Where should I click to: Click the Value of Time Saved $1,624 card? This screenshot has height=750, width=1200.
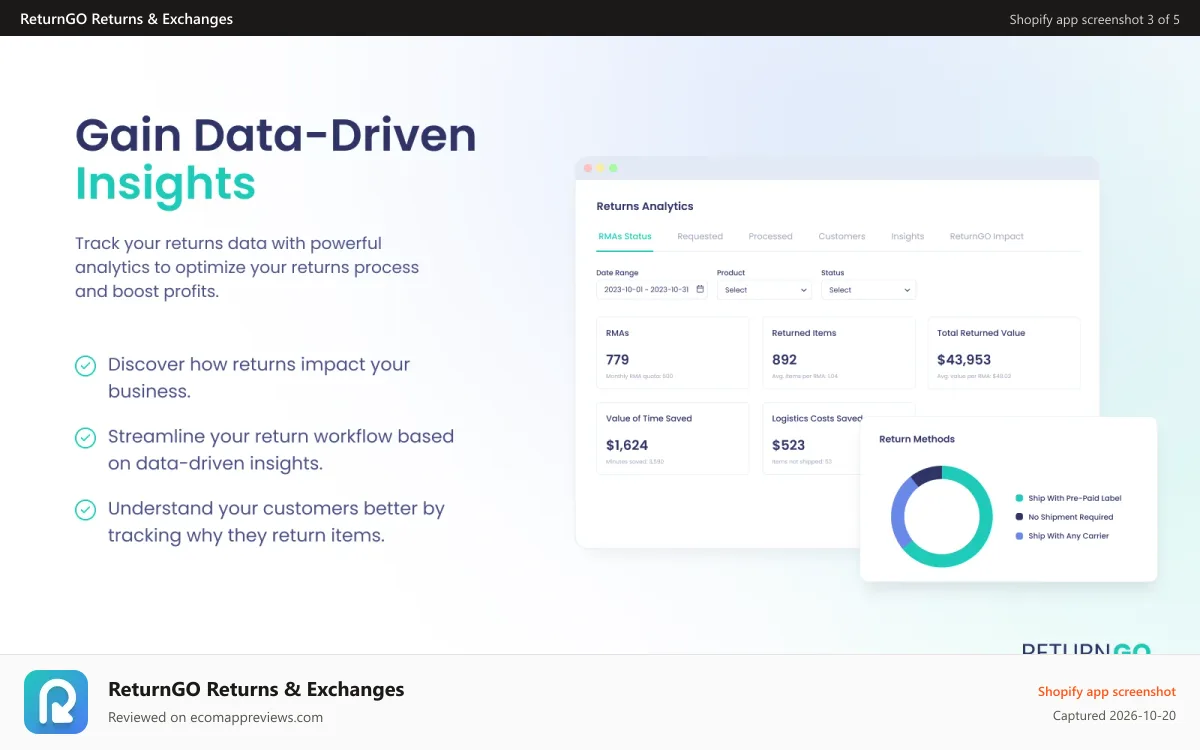click(x=672, y=439)
